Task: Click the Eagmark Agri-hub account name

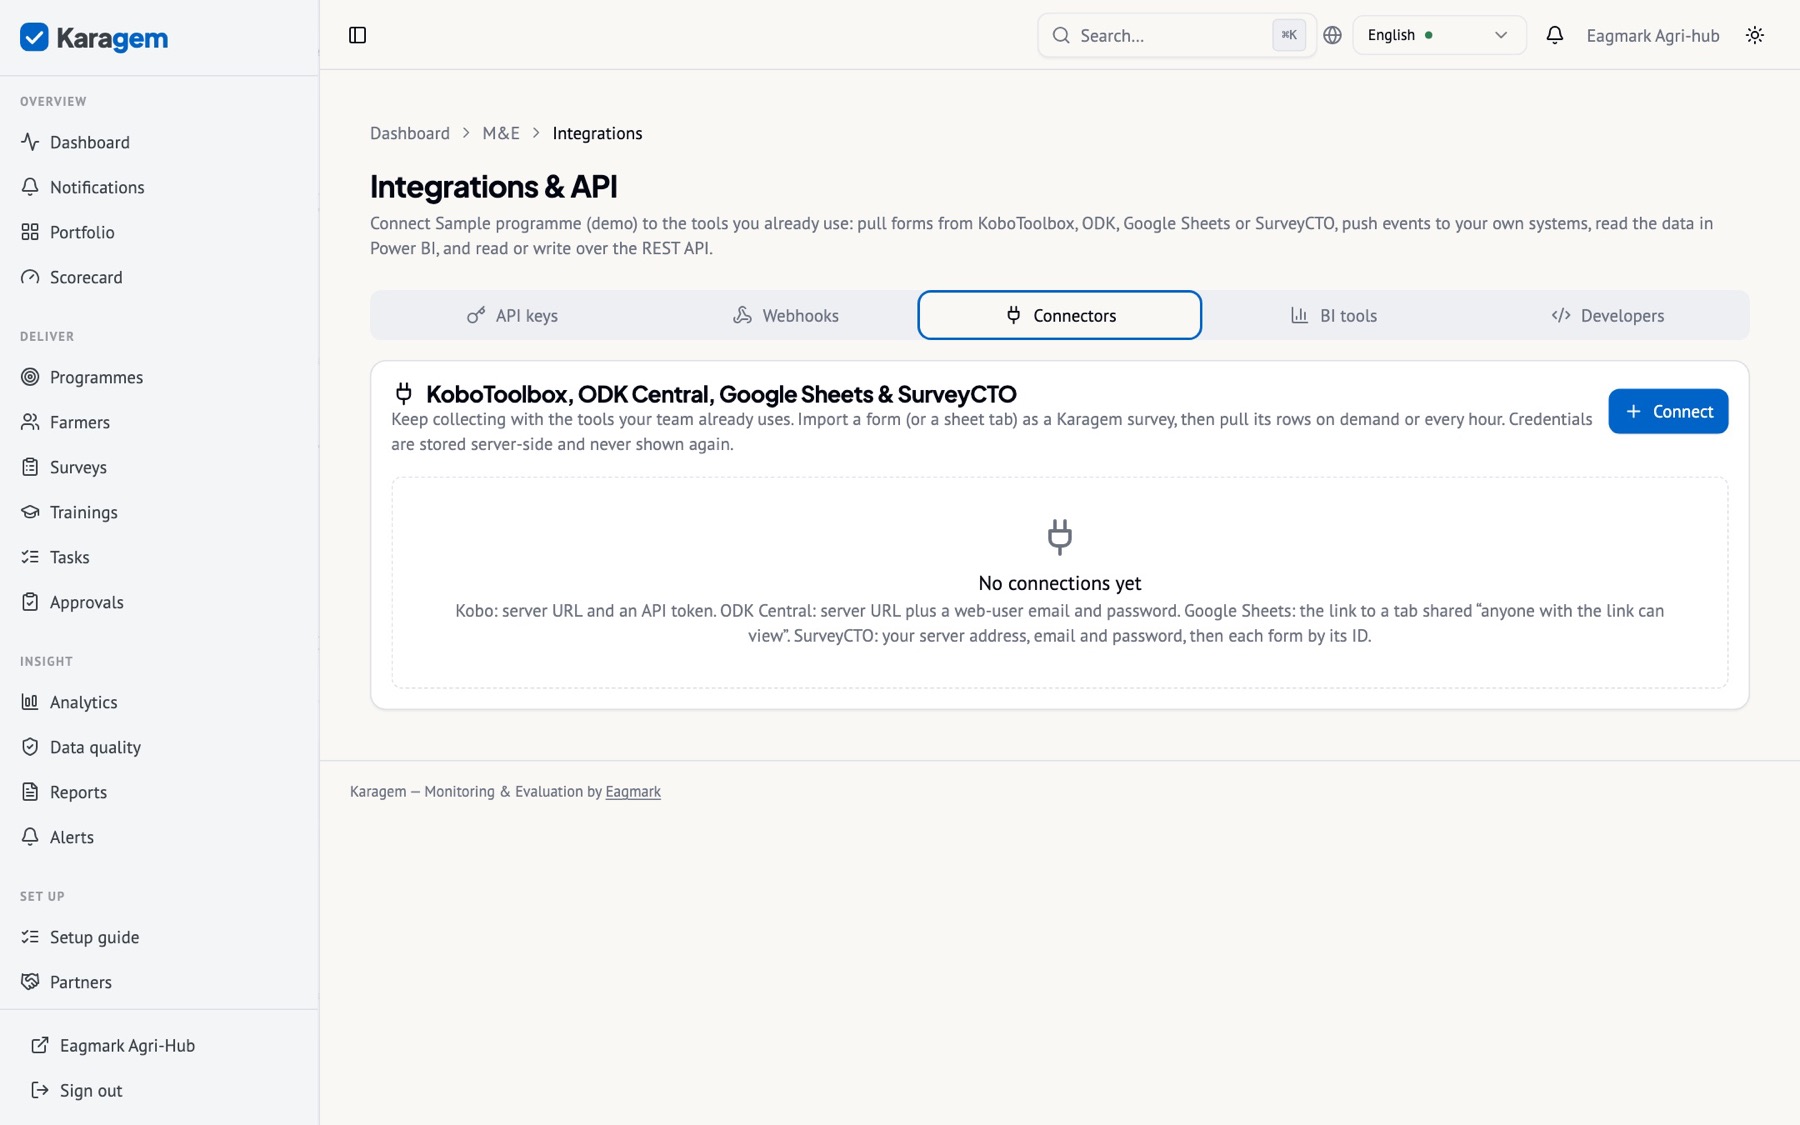Action: coord(1653,35)
